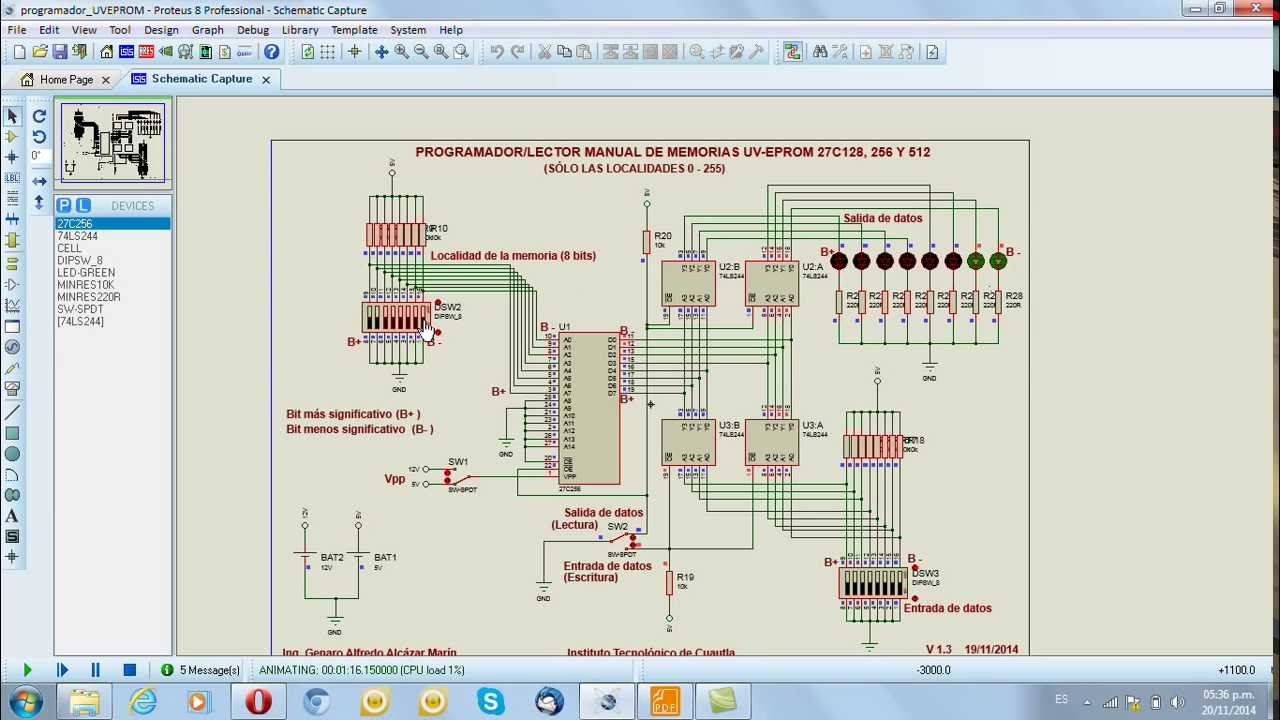
Task: Open Terminals mode in left toolbar
Action: [12, 263]
